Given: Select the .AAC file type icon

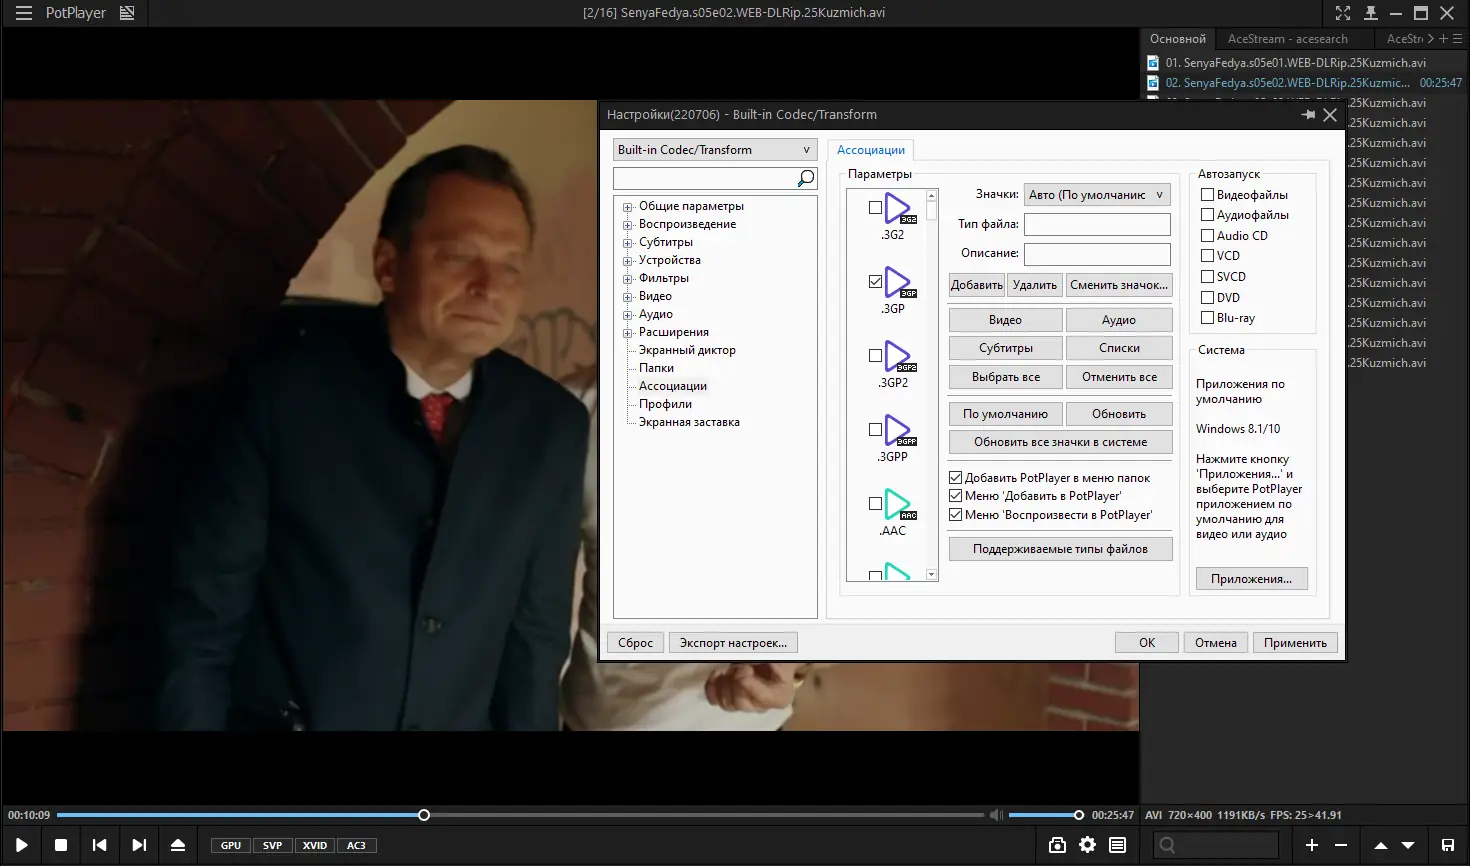Looking at the screenshot, I should tap(898, 505).
